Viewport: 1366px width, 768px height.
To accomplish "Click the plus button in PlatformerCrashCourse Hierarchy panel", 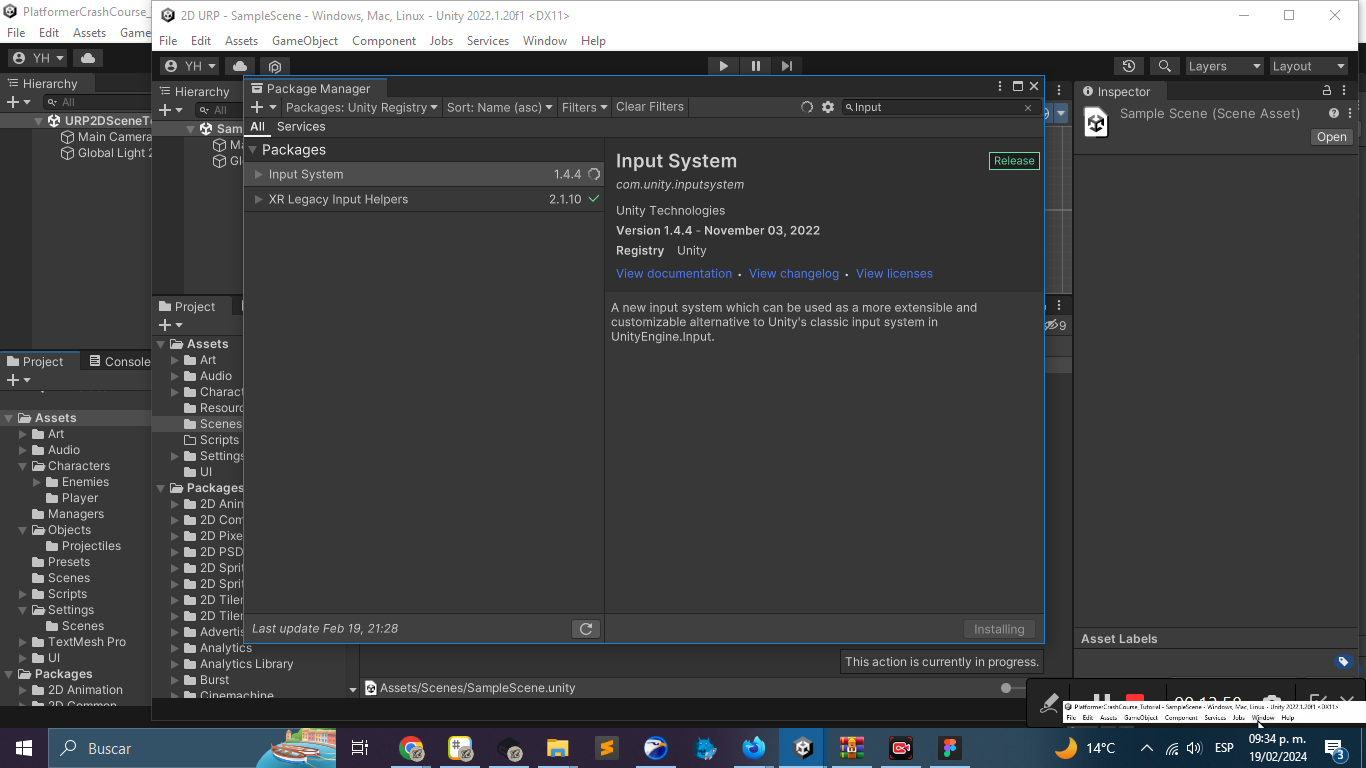I will click(18, 102).
